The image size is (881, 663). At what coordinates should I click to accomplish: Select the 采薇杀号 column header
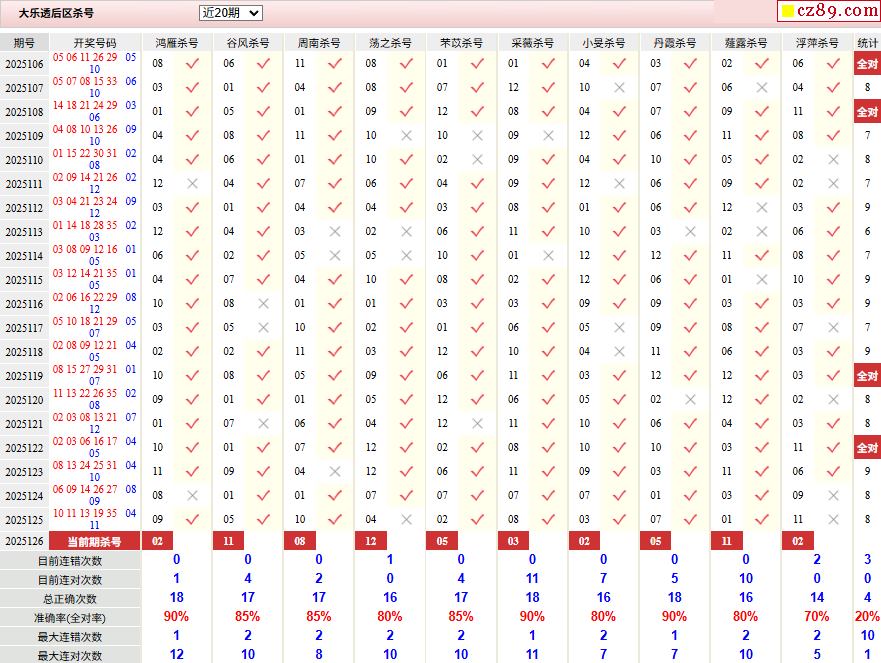pos(532,43)
